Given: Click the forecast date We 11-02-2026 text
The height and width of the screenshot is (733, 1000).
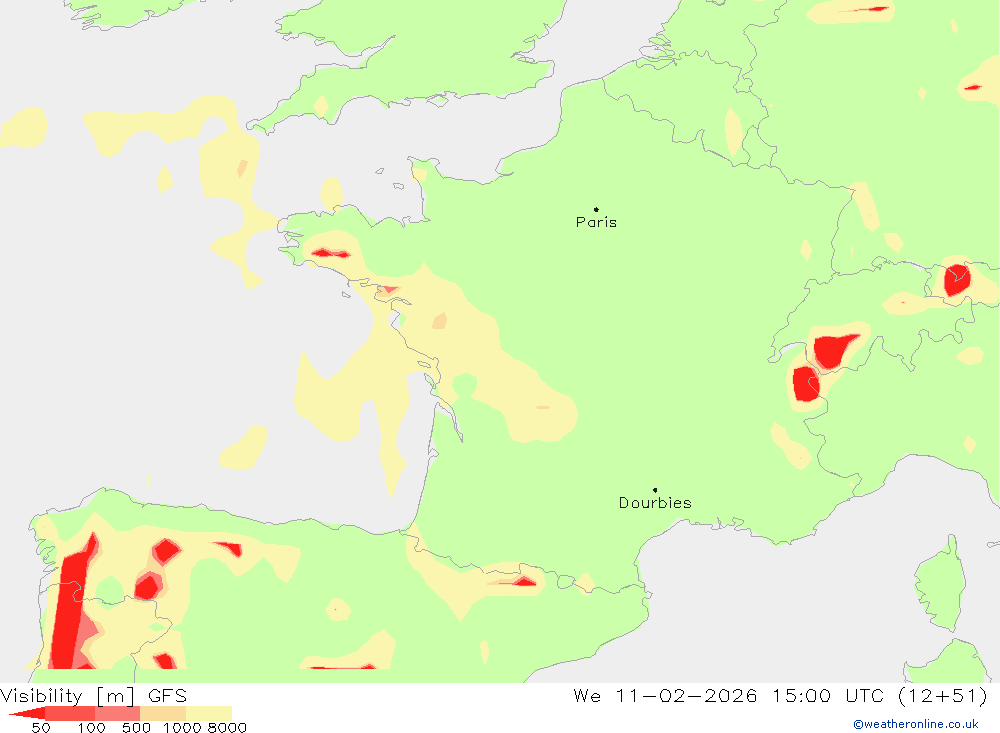Looking at the screenshot, I should pos(665,695).
